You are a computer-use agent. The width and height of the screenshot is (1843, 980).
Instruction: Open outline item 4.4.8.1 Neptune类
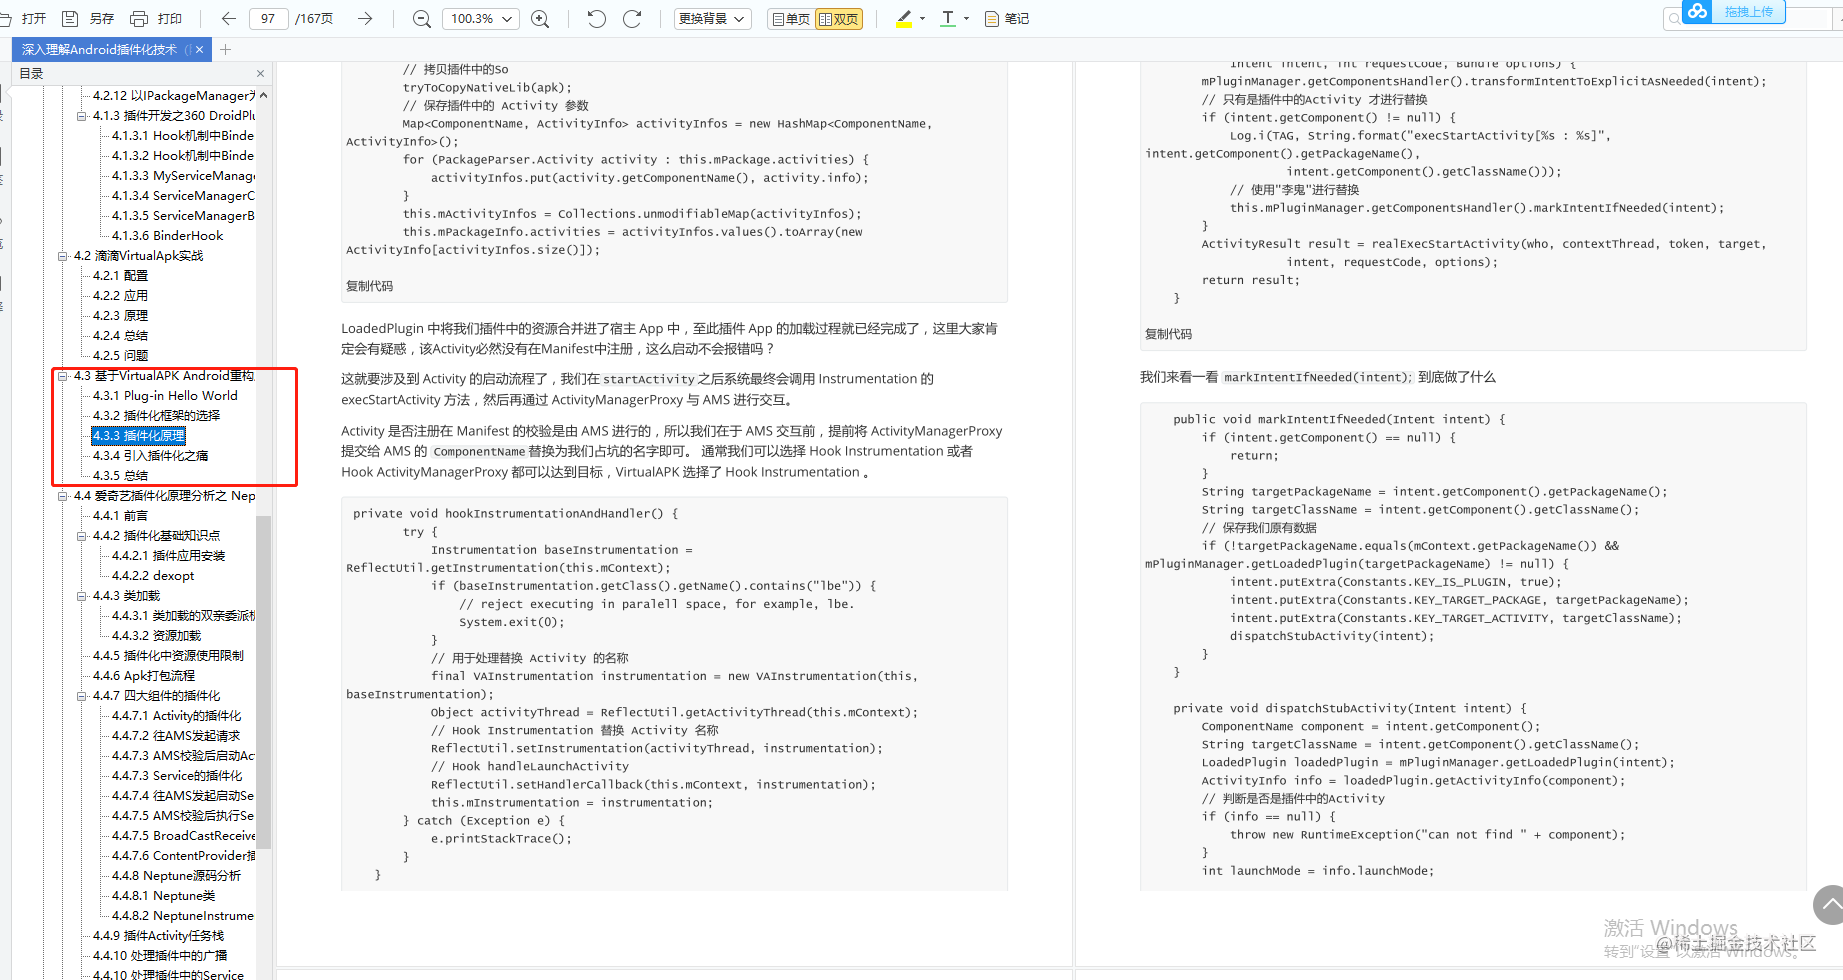pyautogui.click(x=163, y=896)
